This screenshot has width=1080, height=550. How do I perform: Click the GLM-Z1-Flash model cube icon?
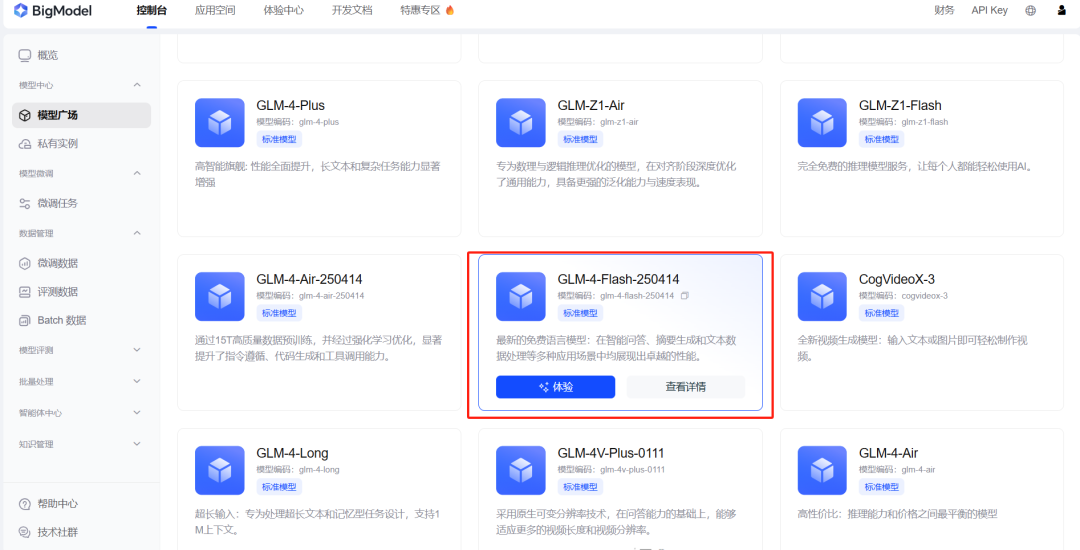point(822,123)
